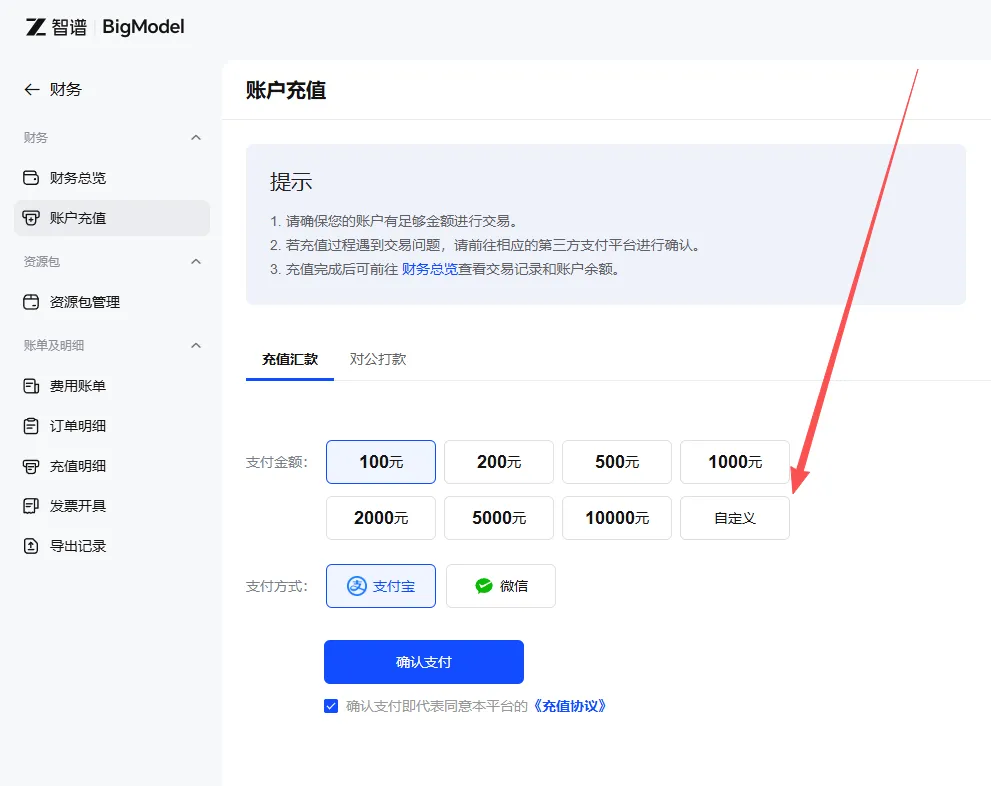Click the 导出记录 upload icon
The width and height of the screenshot is (991, 786).
click(x=31, y=546)
